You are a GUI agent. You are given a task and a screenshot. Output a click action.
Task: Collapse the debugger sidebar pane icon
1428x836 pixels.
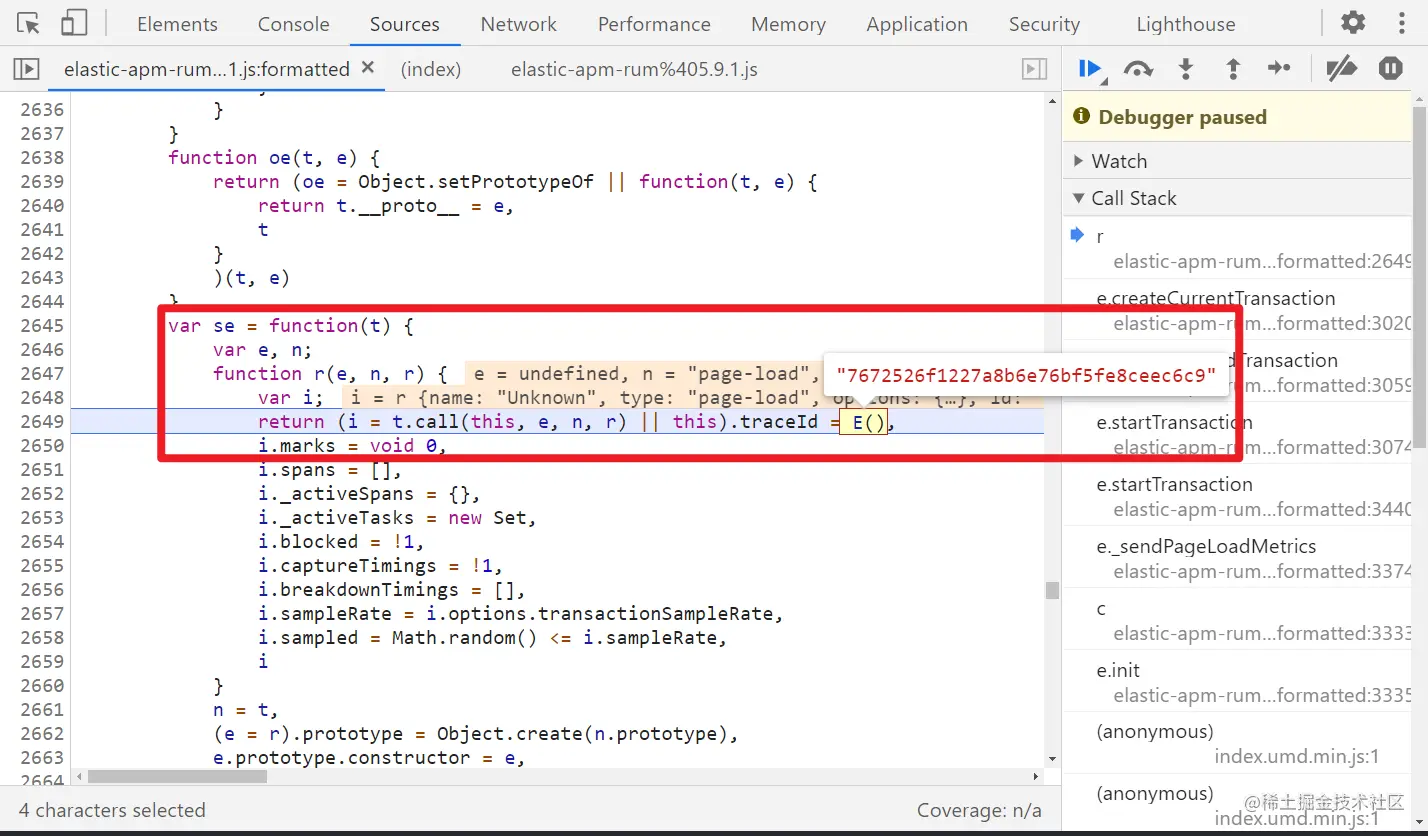1034,69
